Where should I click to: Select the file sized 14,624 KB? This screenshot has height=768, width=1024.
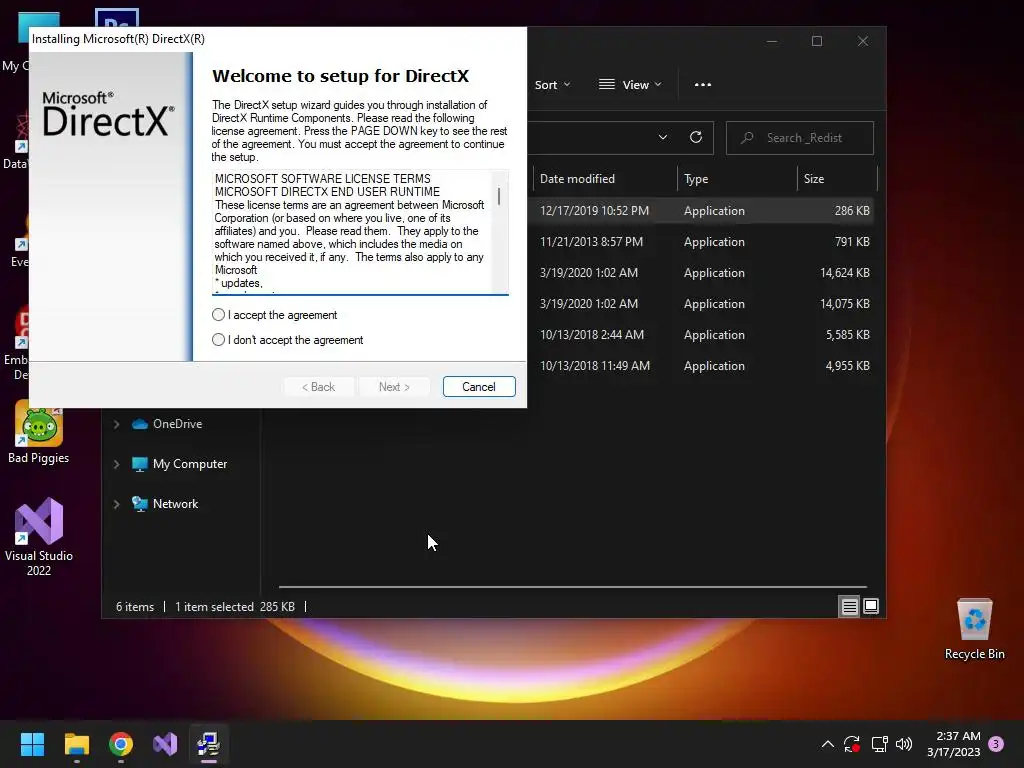pos(702,273)
